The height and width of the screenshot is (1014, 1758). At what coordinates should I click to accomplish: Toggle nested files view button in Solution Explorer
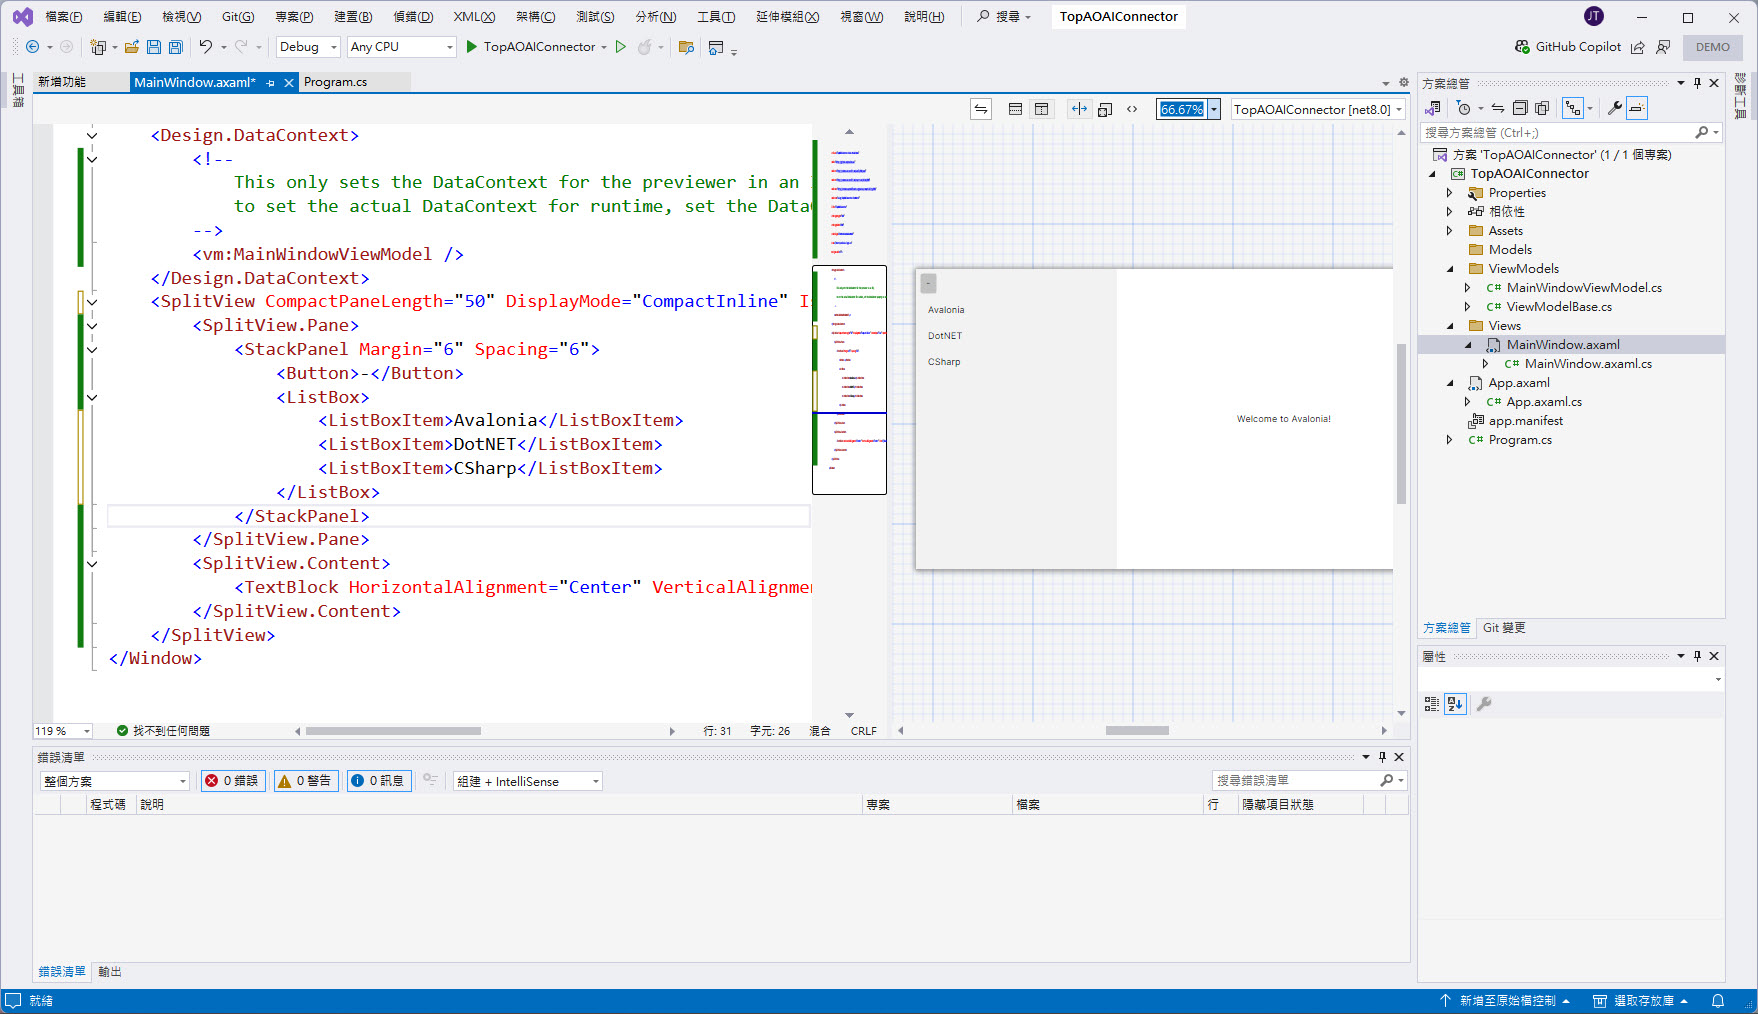coord(1573,108)
